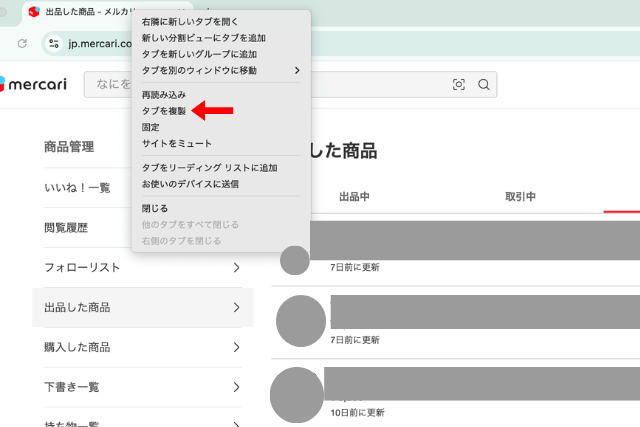Select サイトをミュート menu entry
The image size is (640, 427).
coord(177,144)
